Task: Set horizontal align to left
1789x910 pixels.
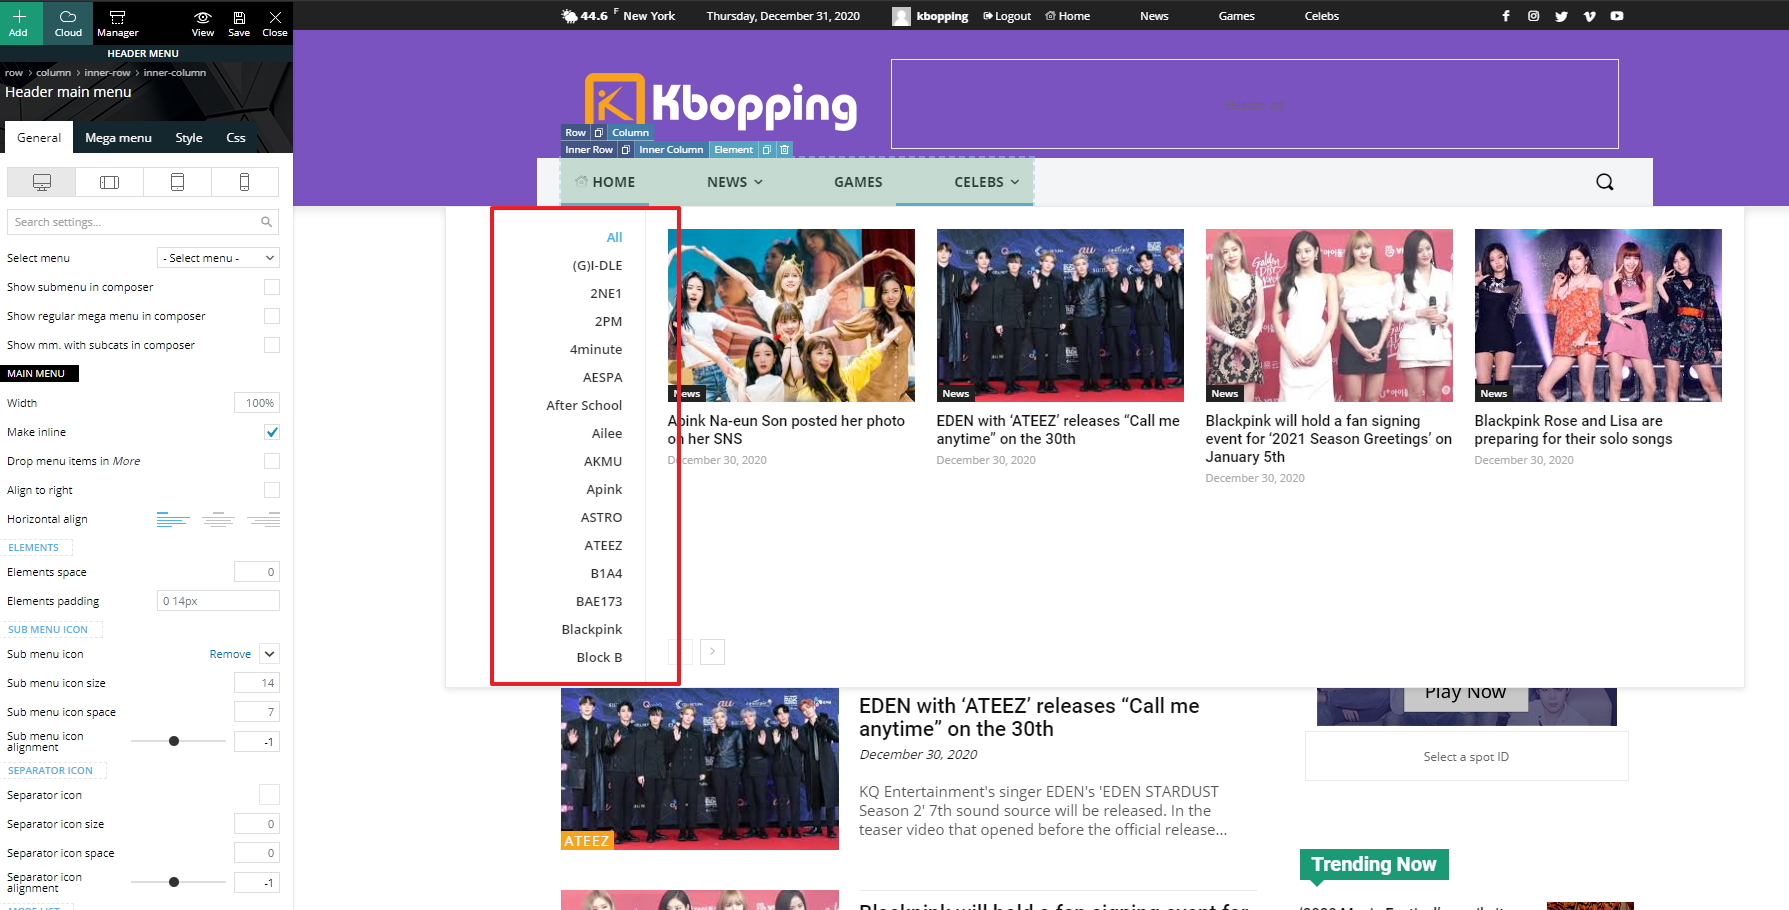Action: coord(173,519)
